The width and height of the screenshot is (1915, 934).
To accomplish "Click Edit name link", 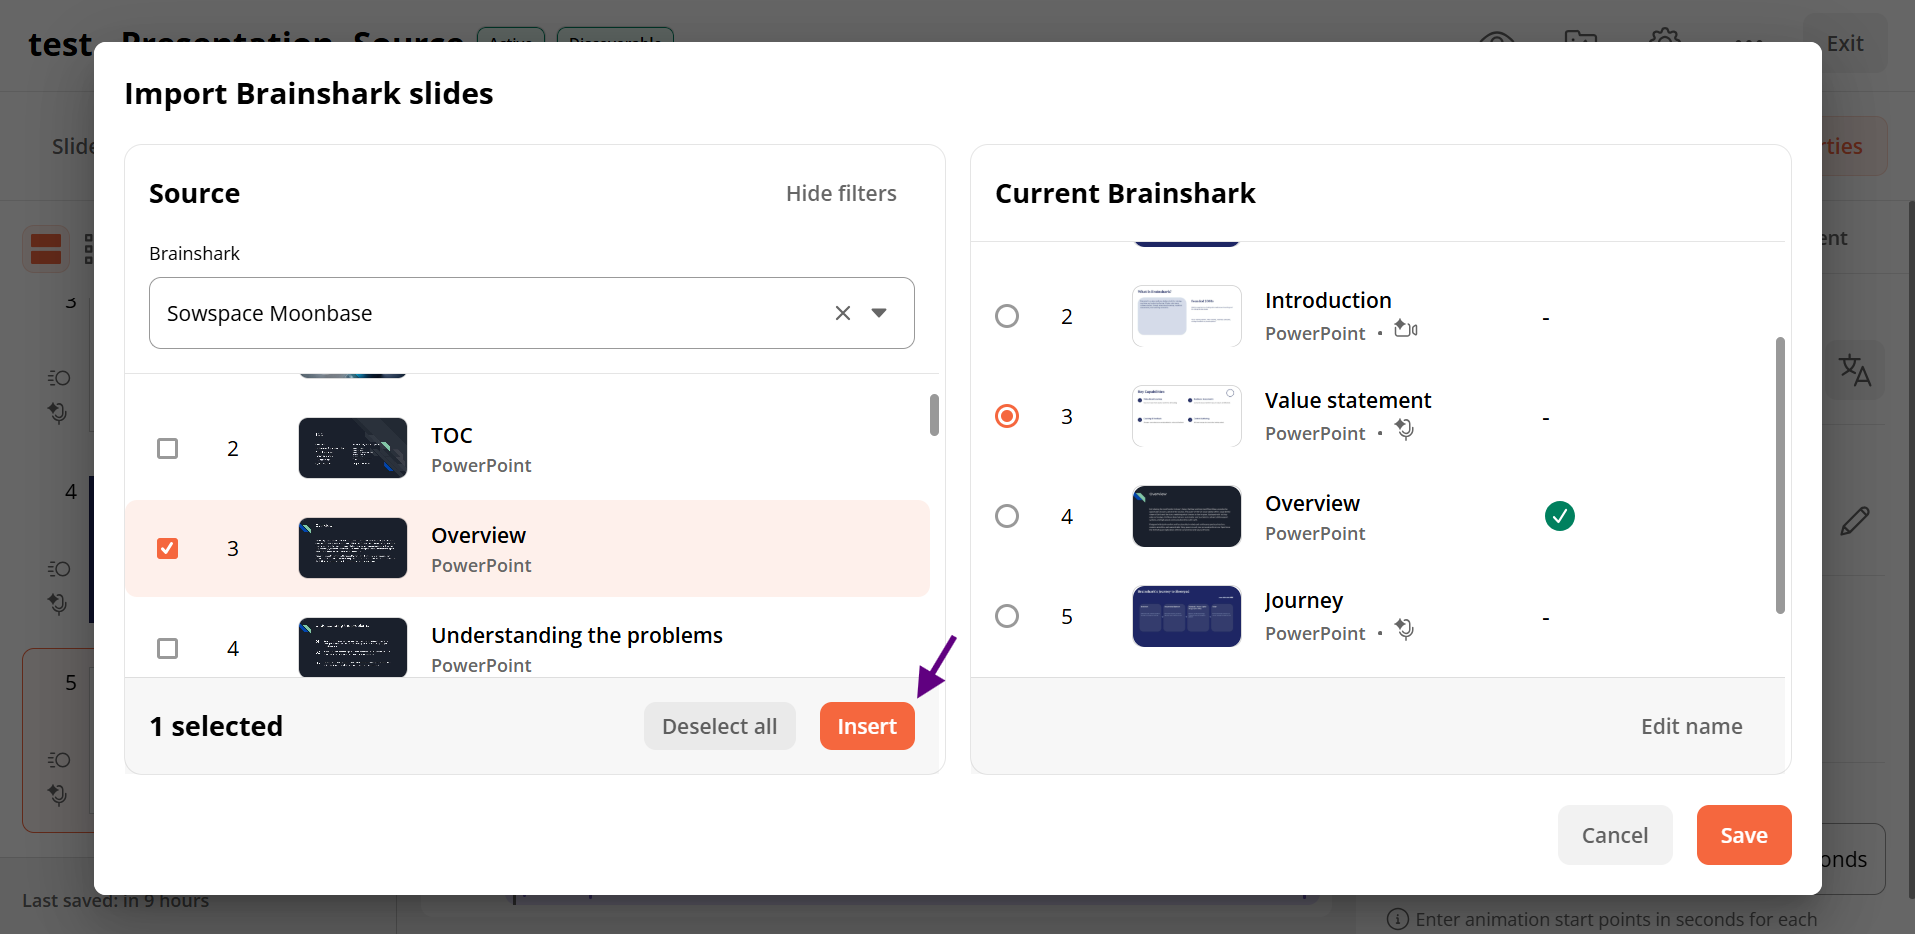I will [1691, 726].
